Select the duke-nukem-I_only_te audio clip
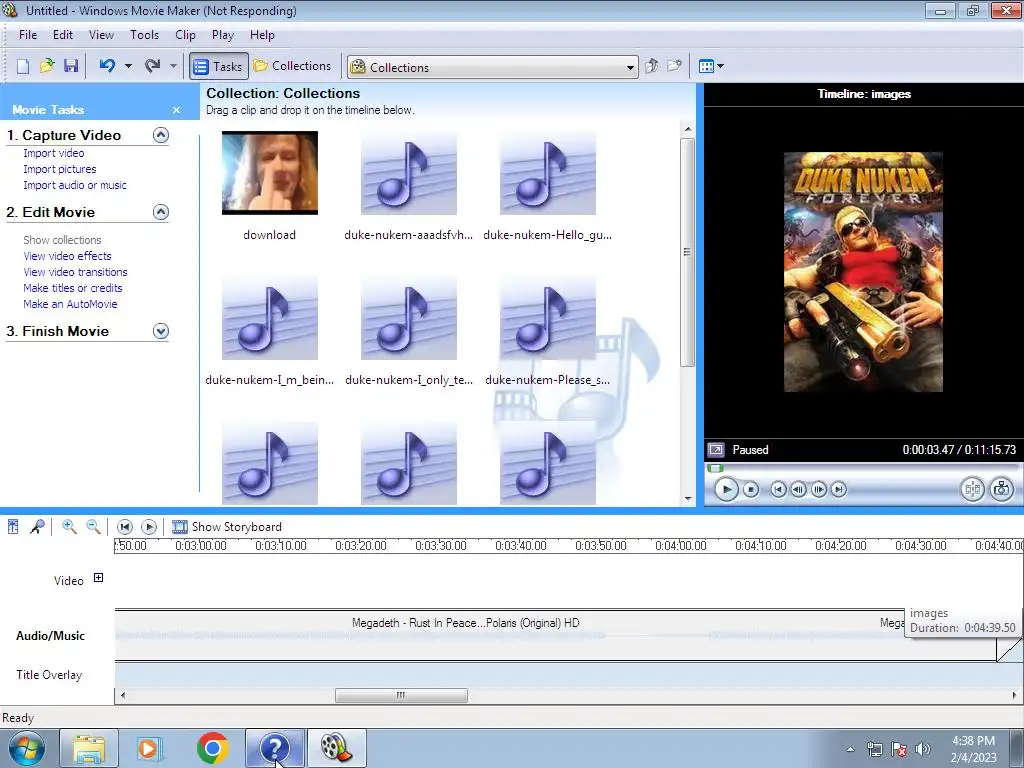Viewport: 1024px width, 768px height. tap(409, 318)
